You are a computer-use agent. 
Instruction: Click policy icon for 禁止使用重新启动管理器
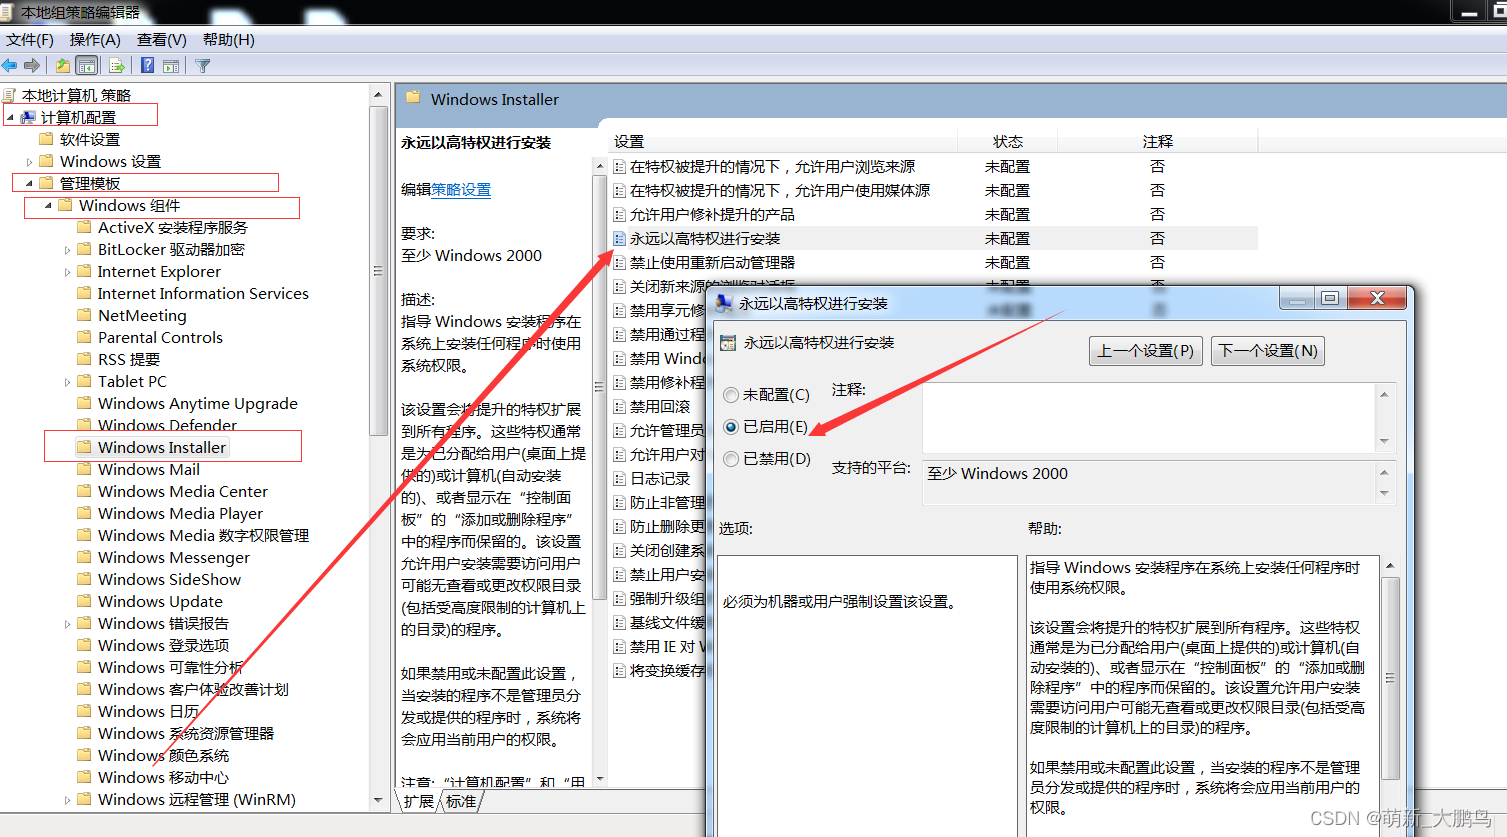point(620,263)
